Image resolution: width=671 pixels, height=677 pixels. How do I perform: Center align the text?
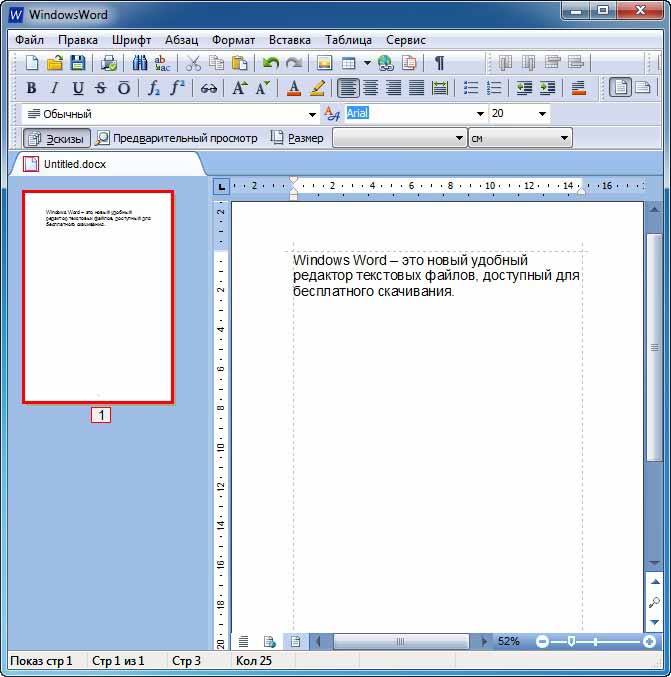pos(370,88)
